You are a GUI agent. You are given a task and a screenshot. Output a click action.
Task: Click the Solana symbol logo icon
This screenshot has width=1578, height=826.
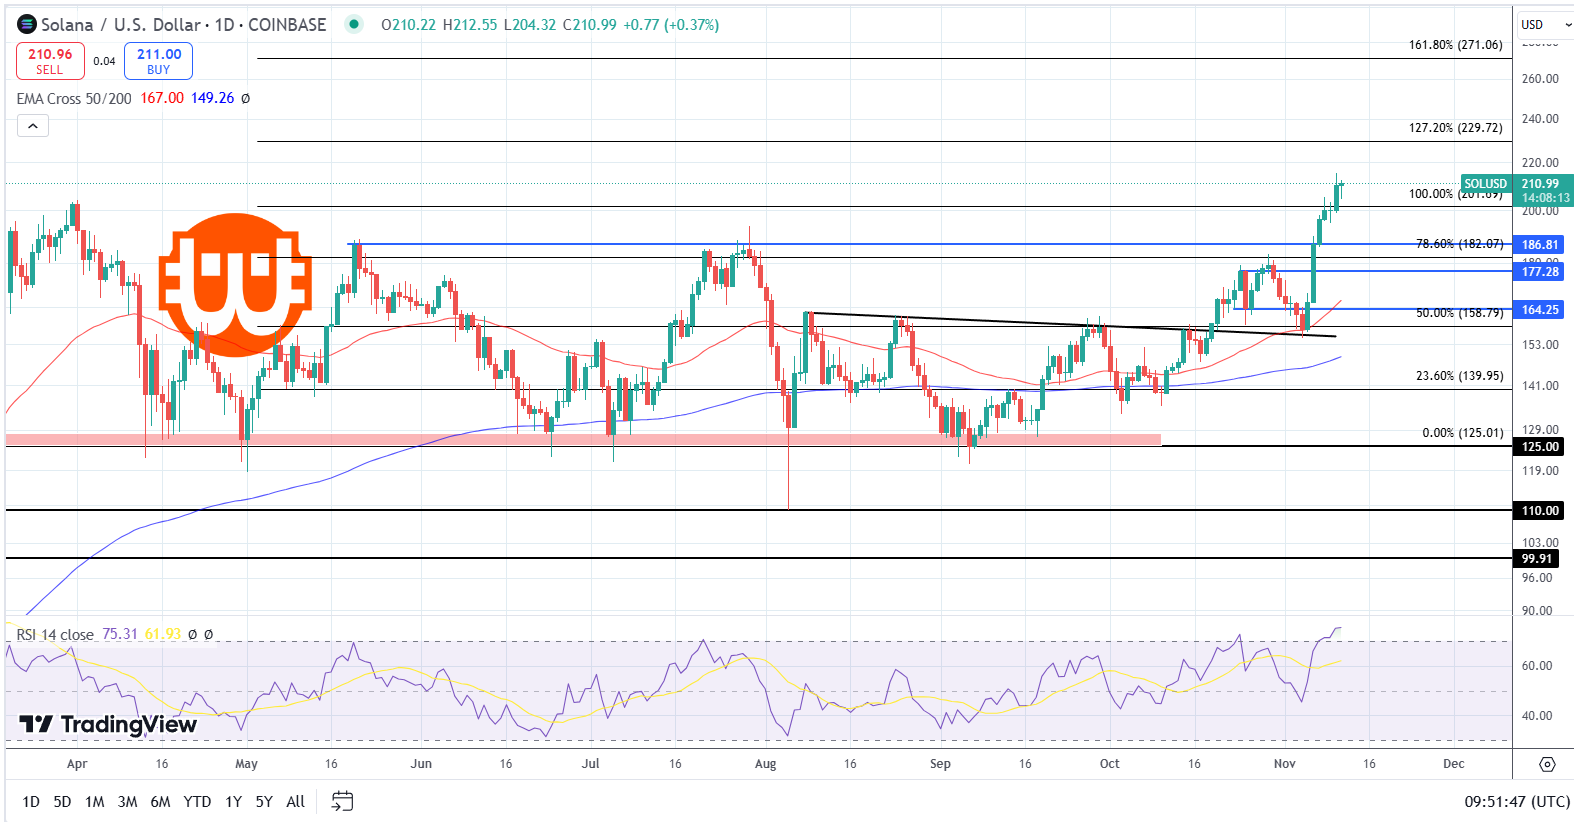[27, 24]
